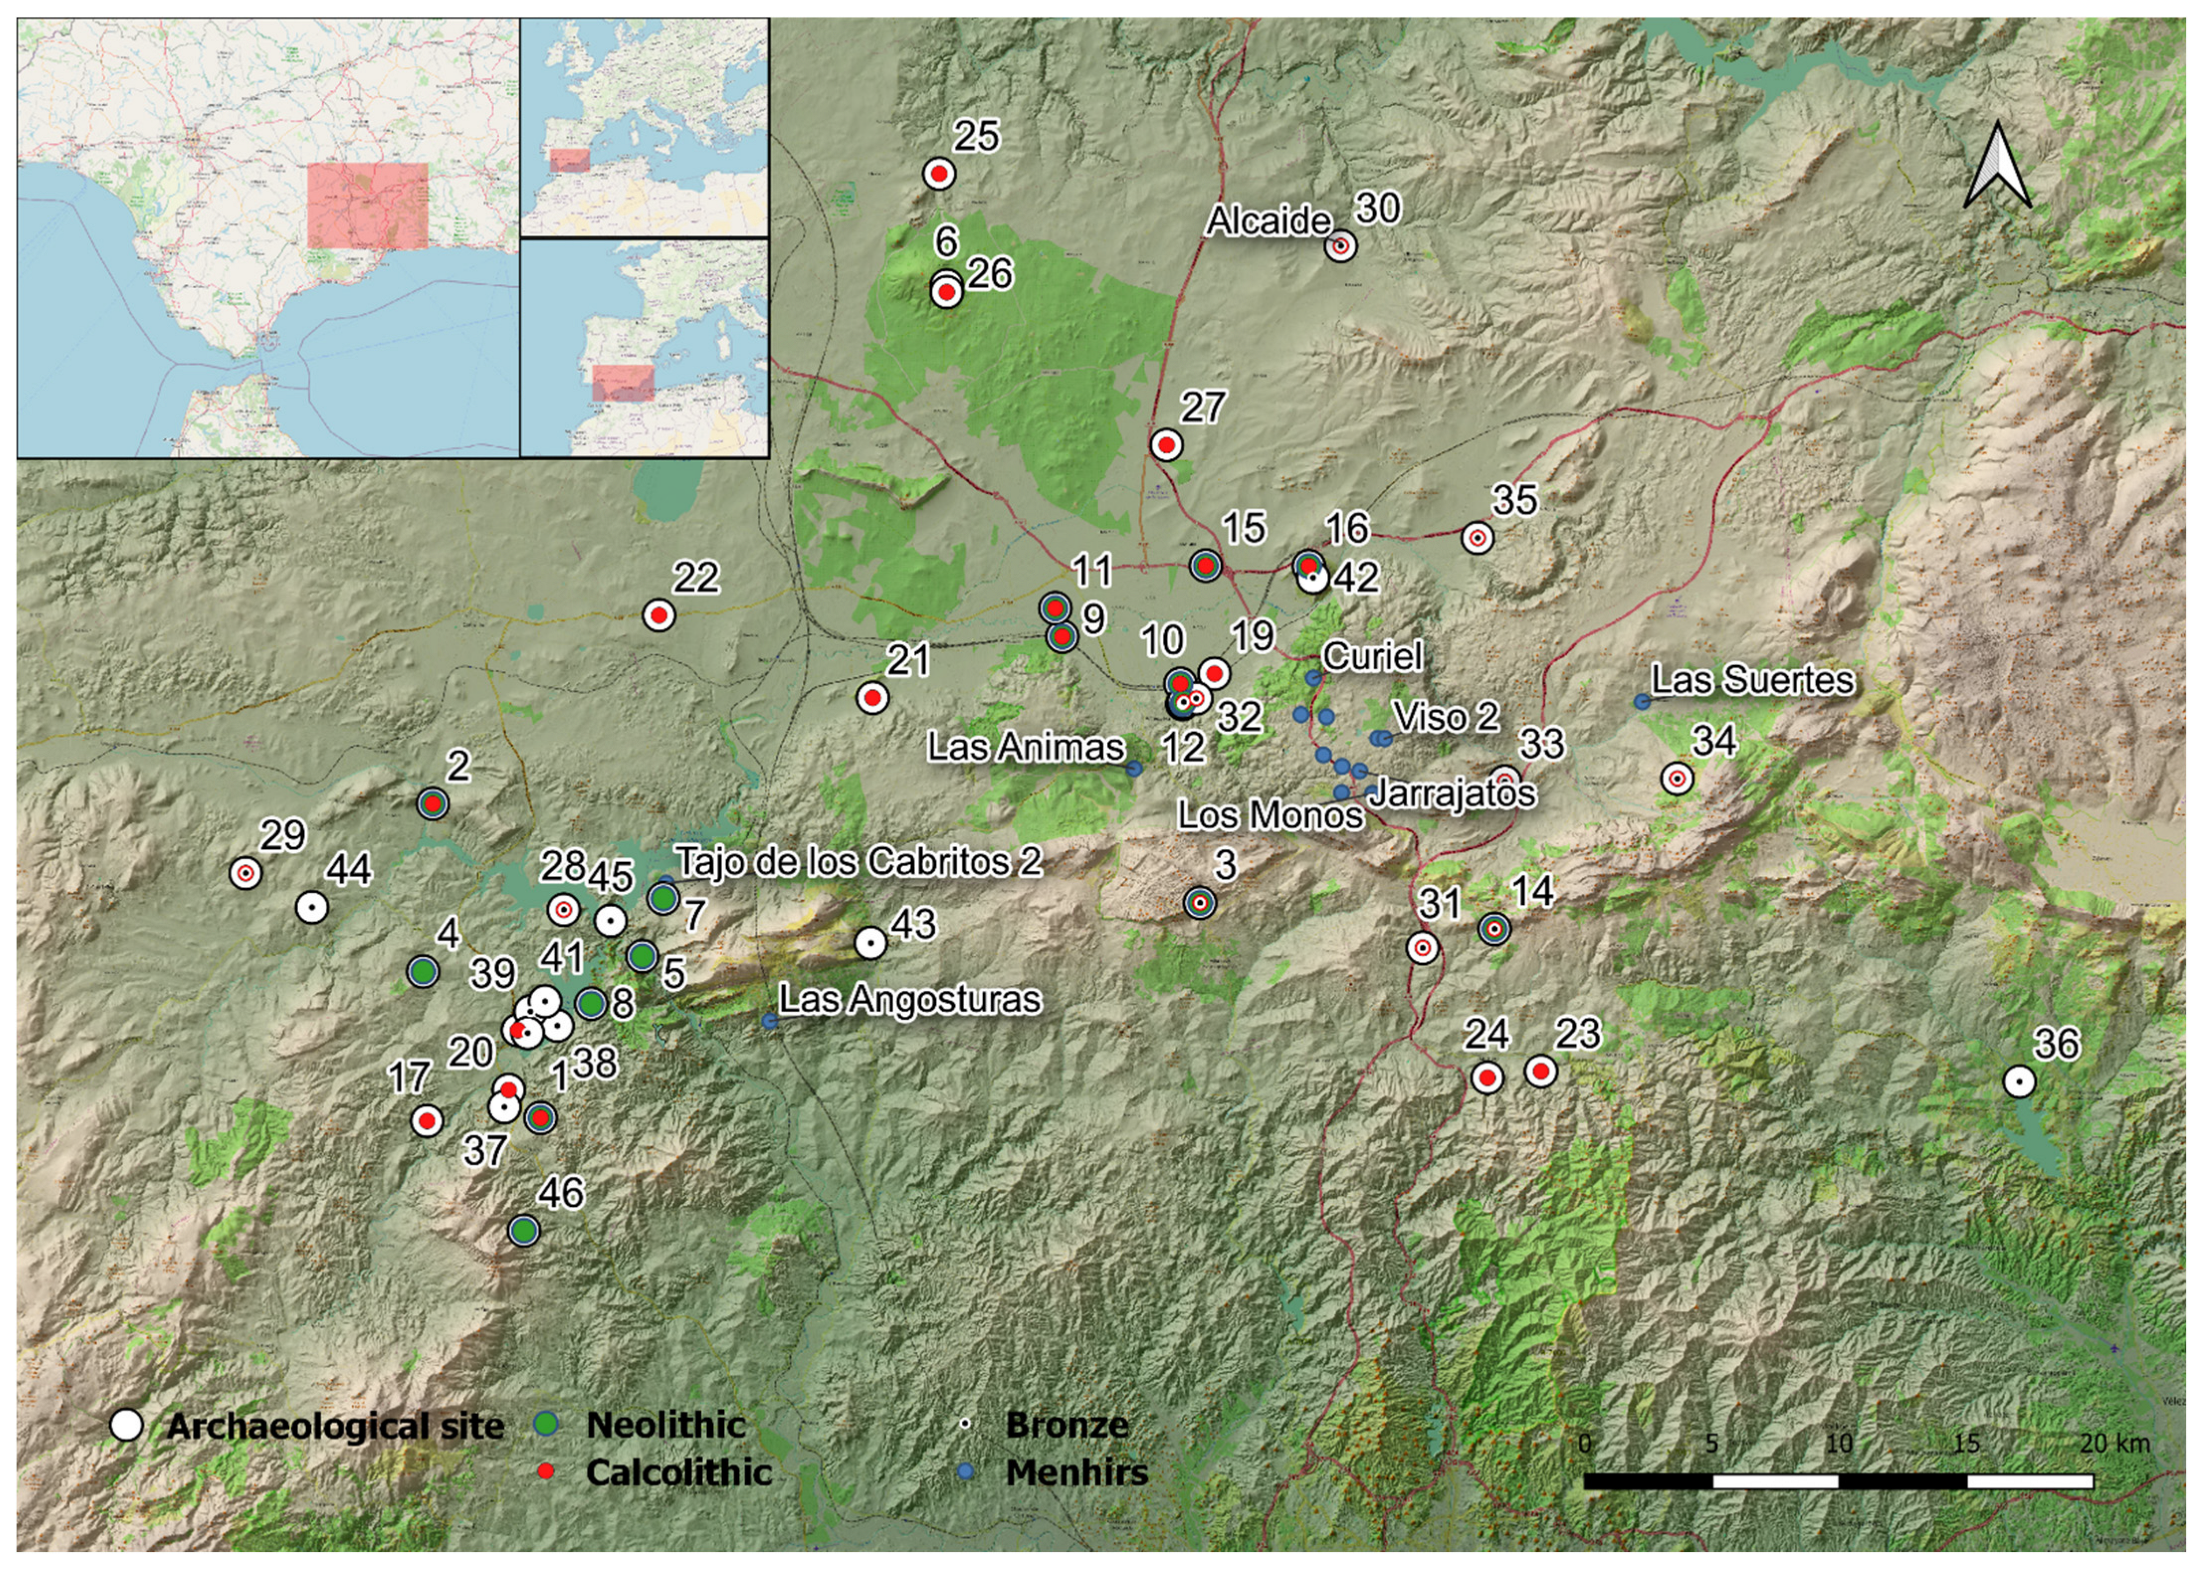Click the Menhirs blue legend symbol
Viewport: 2201px width, 1571px height.
965,1471
